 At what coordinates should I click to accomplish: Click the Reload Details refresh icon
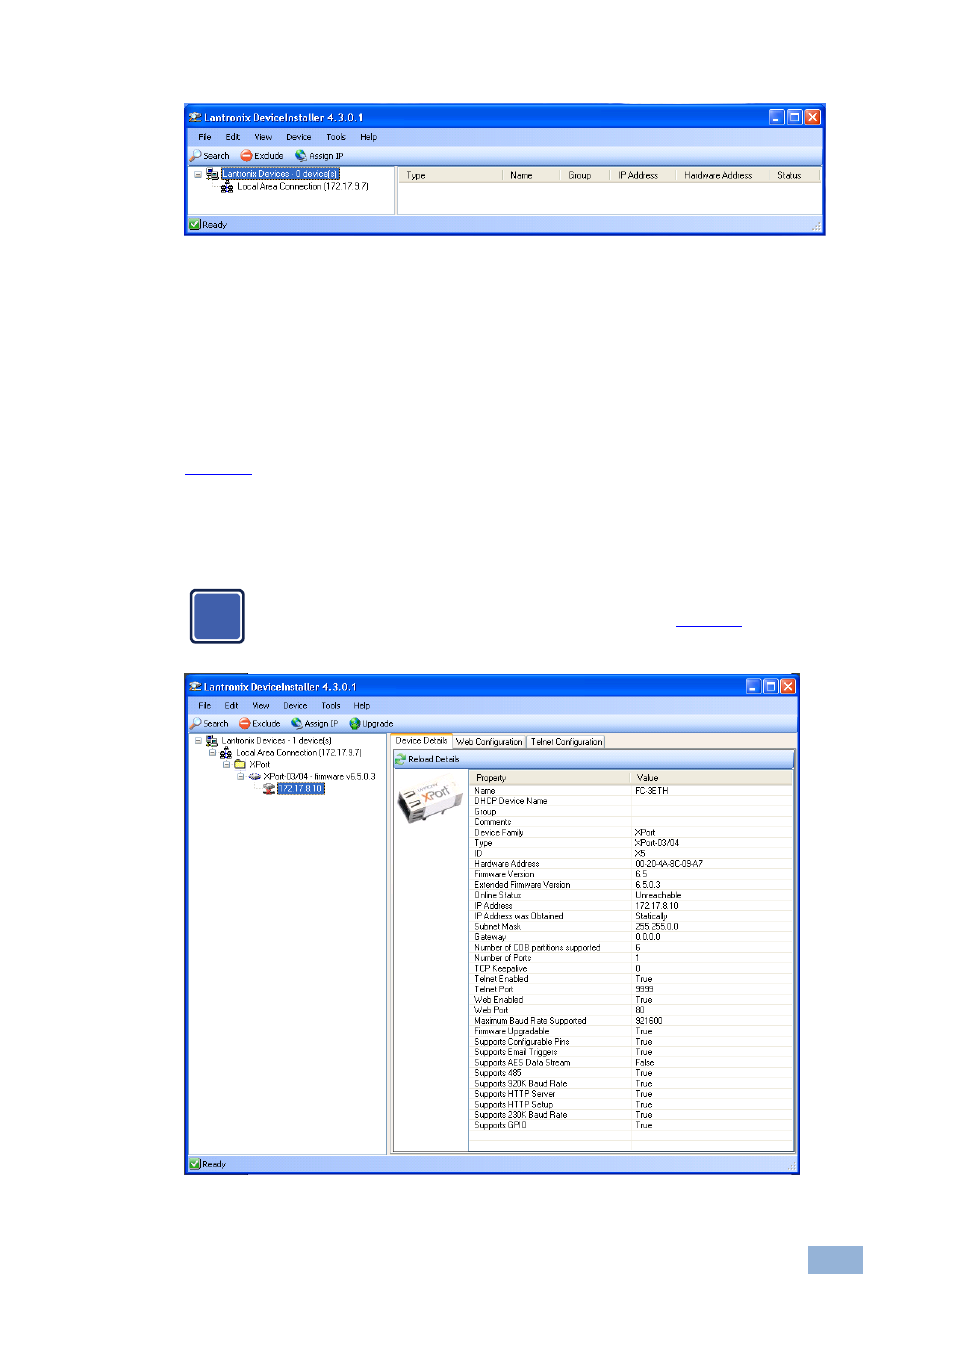[x=401, y=760]
